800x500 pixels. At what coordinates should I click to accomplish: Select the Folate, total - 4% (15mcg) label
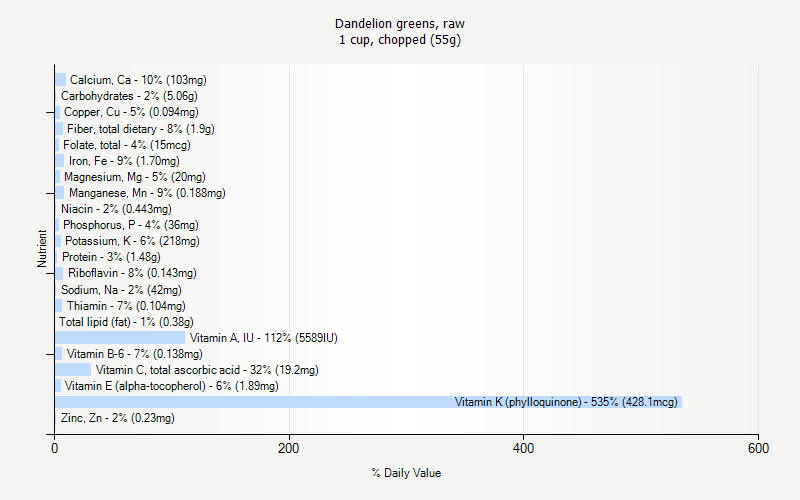(x=127, y=145)
